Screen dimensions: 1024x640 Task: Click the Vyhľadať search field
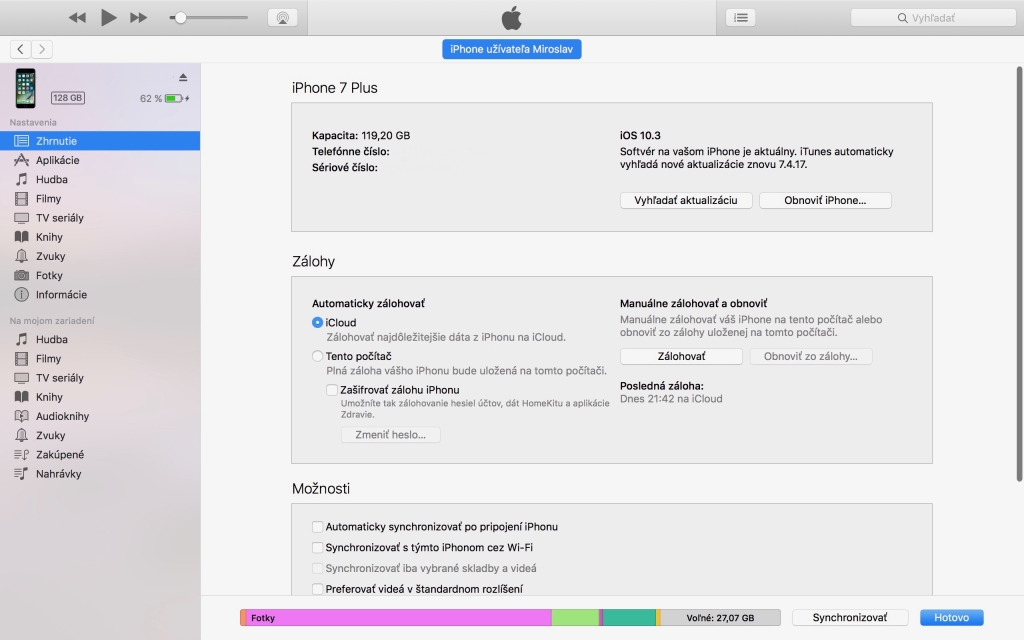[x=932, y=17]
